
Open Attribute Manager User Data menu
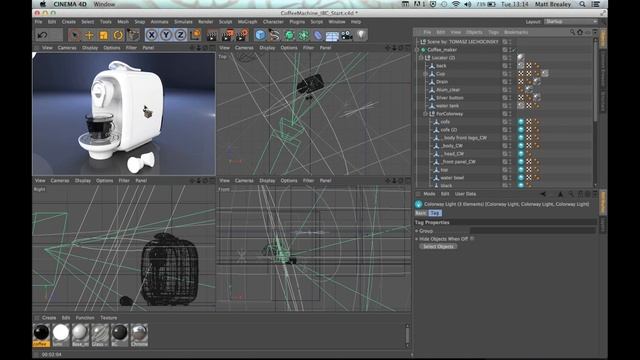465,194
